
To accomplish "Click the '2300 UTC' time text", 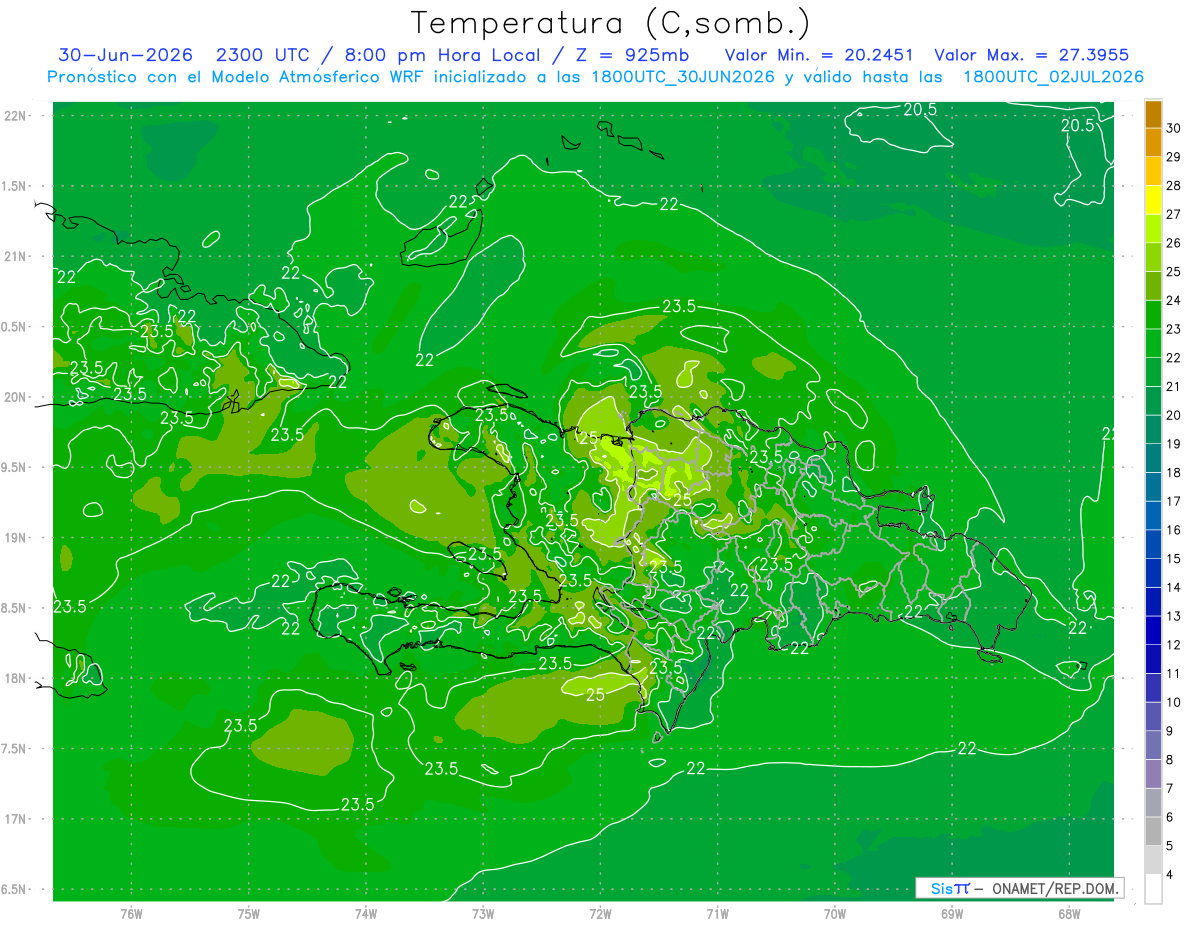I will tap(262, 55).
